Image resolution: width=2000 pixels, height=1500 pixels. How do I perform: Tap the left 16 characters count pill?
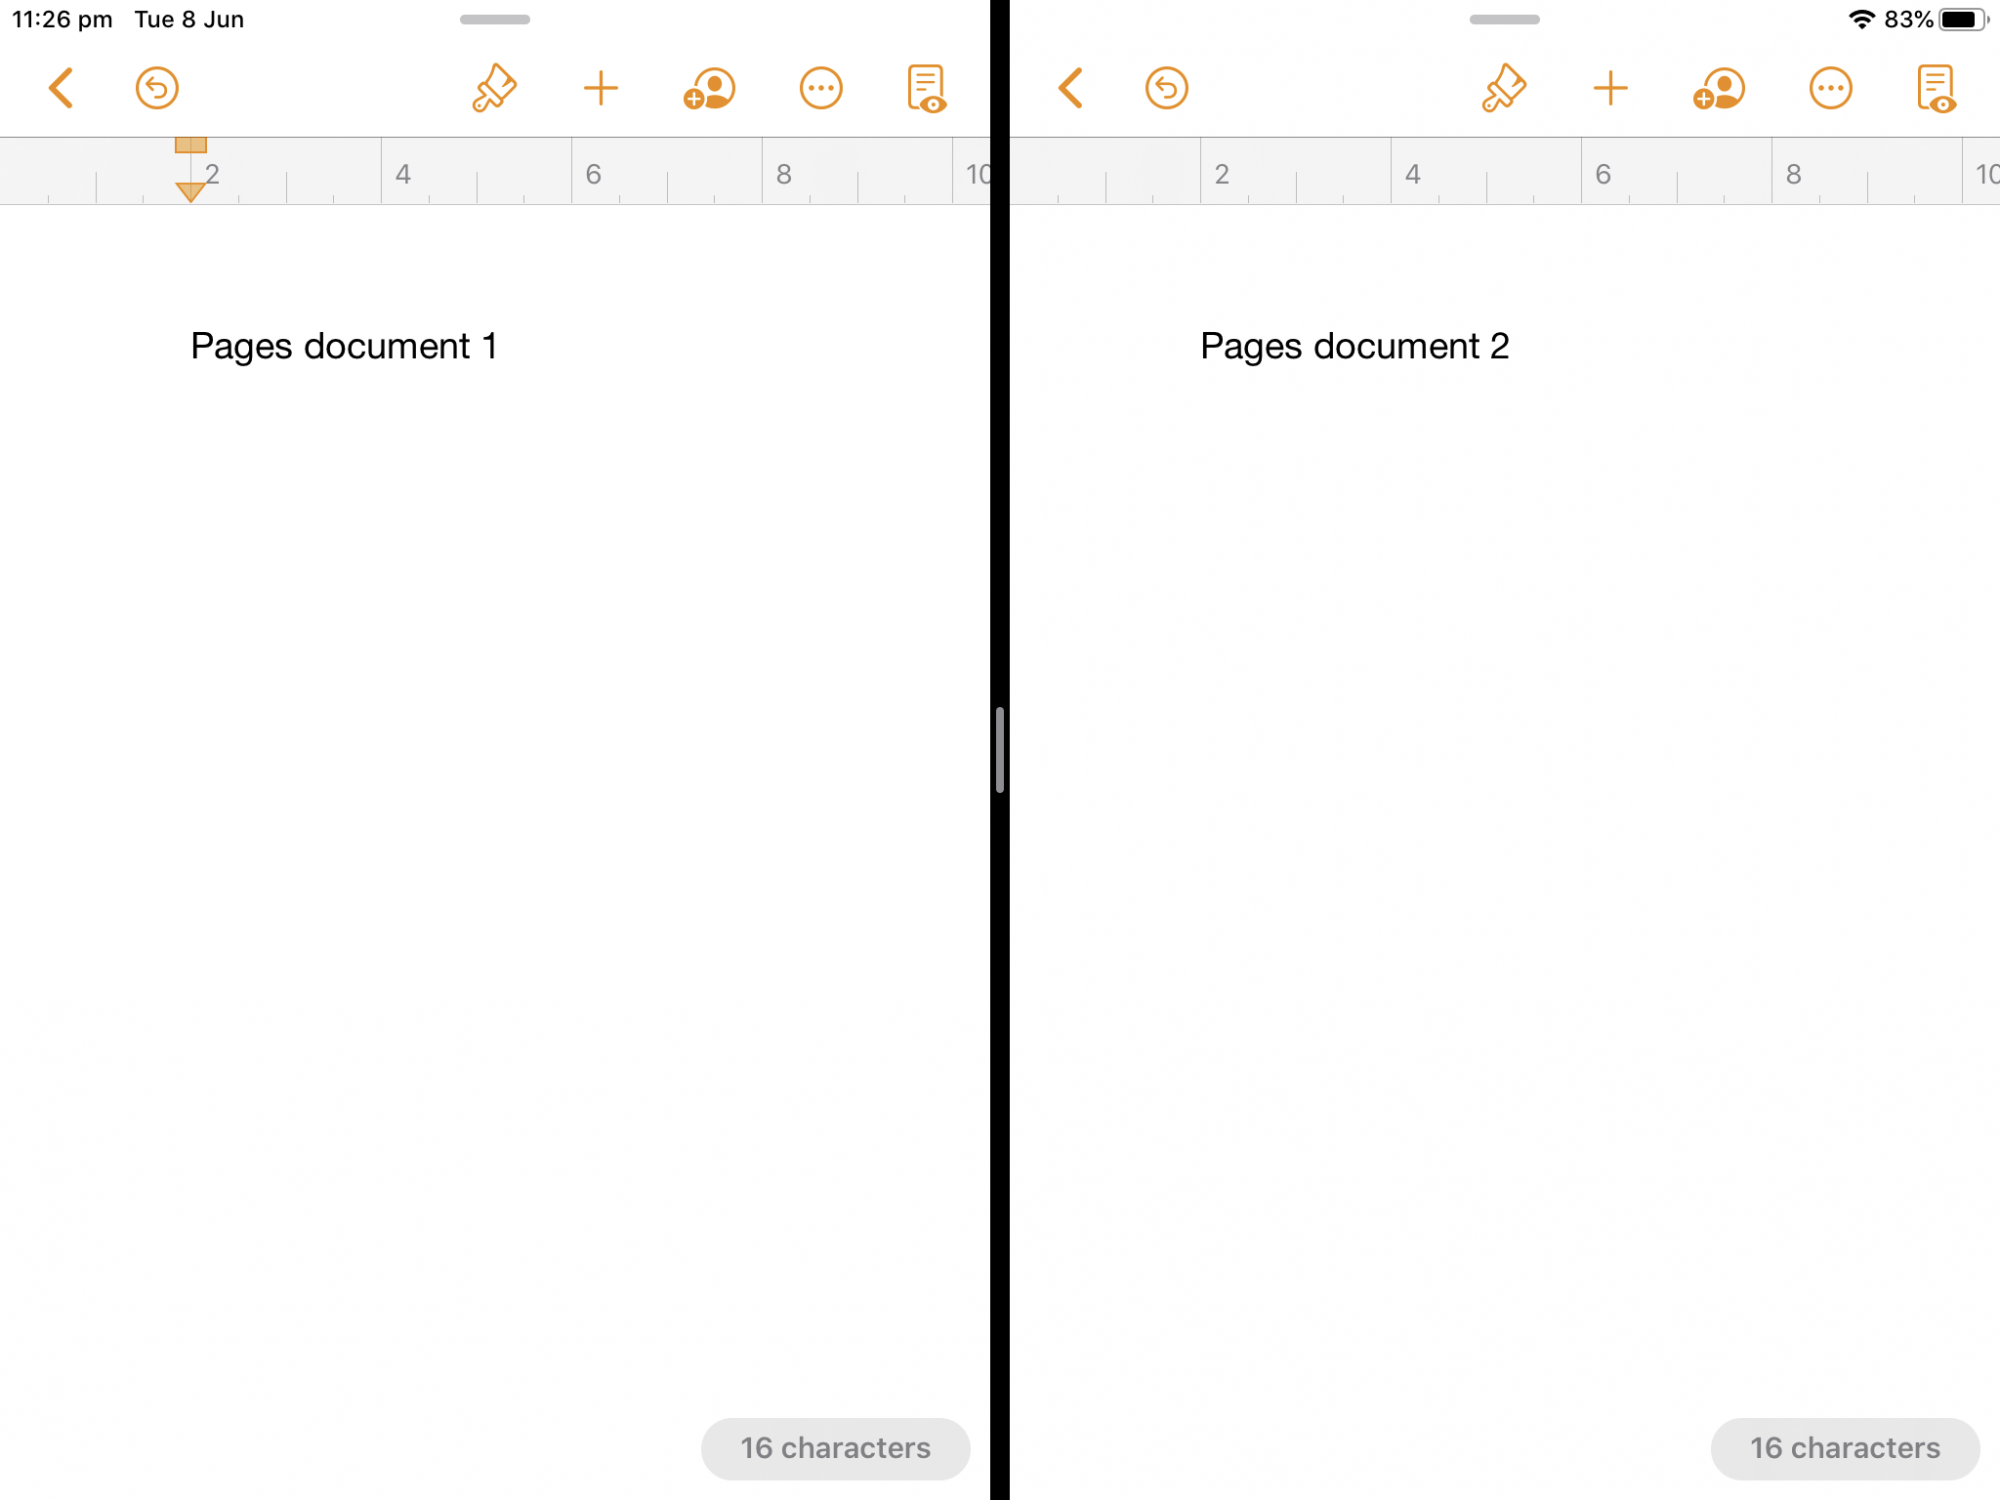[x=835, y=1448]
